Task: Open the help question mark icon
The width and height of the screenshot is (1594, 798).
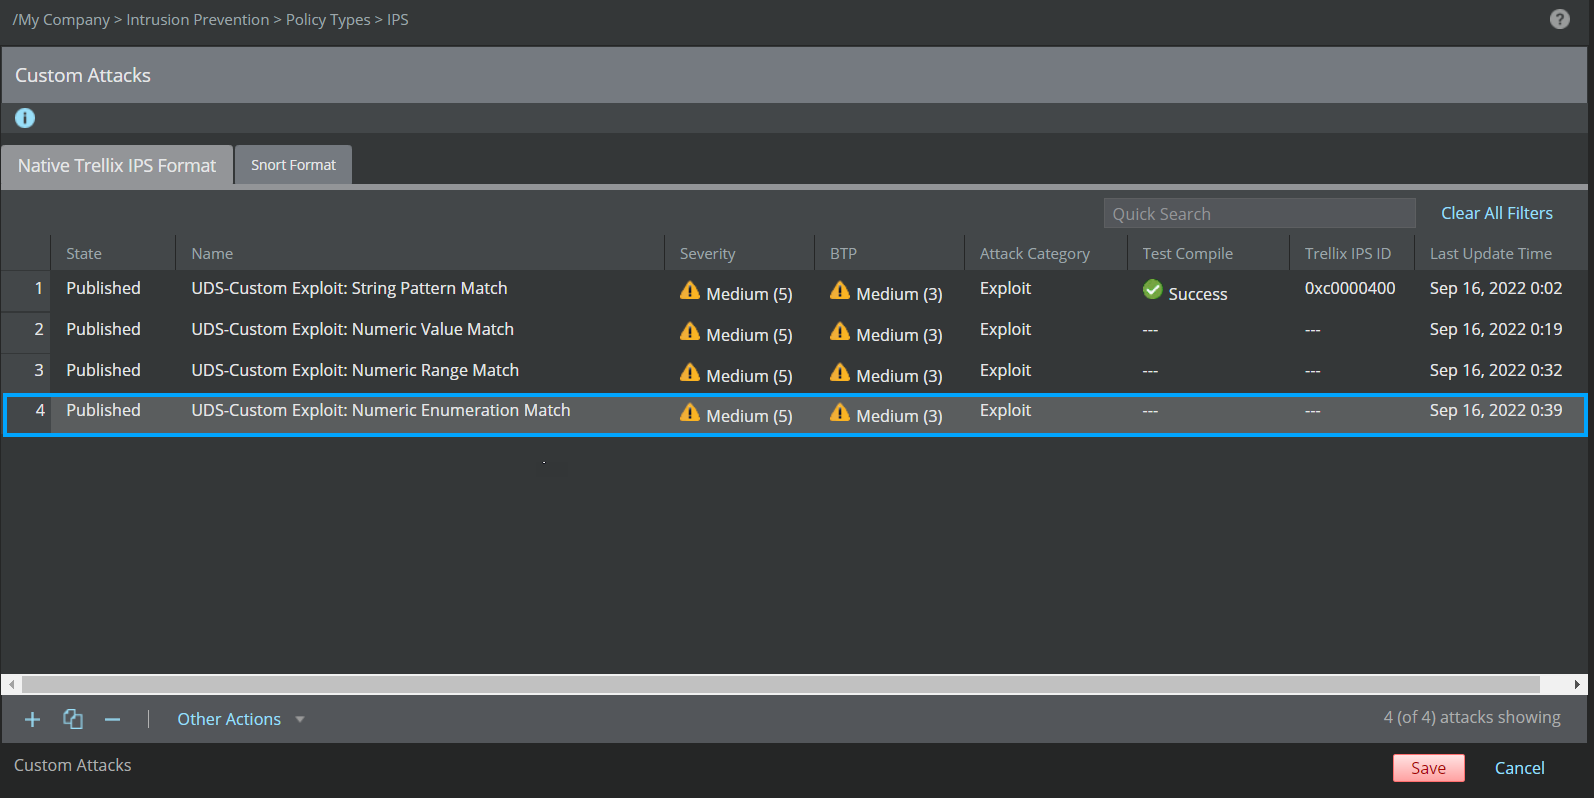Action: tap(1559, 19)
